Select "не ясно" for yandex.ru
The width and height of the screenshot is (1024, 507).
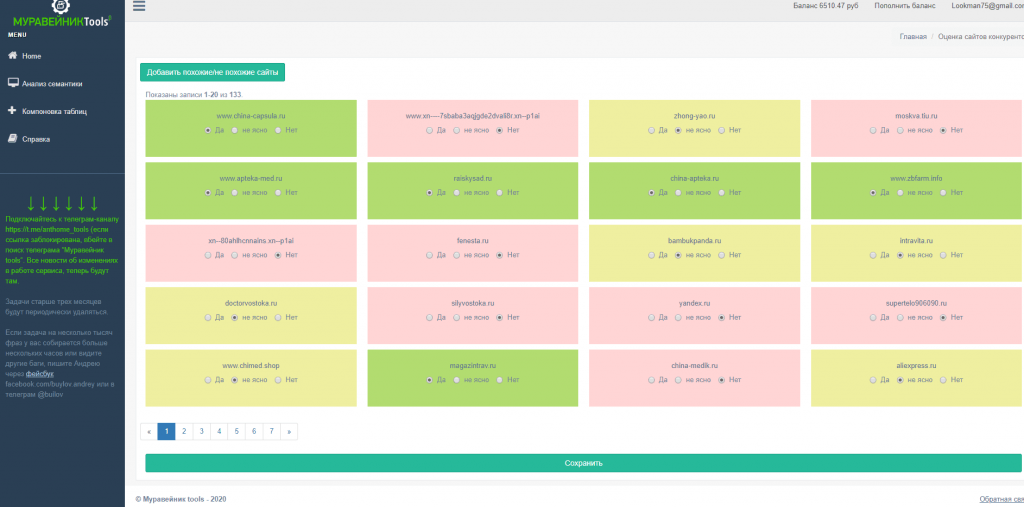[x=678, y=318]
